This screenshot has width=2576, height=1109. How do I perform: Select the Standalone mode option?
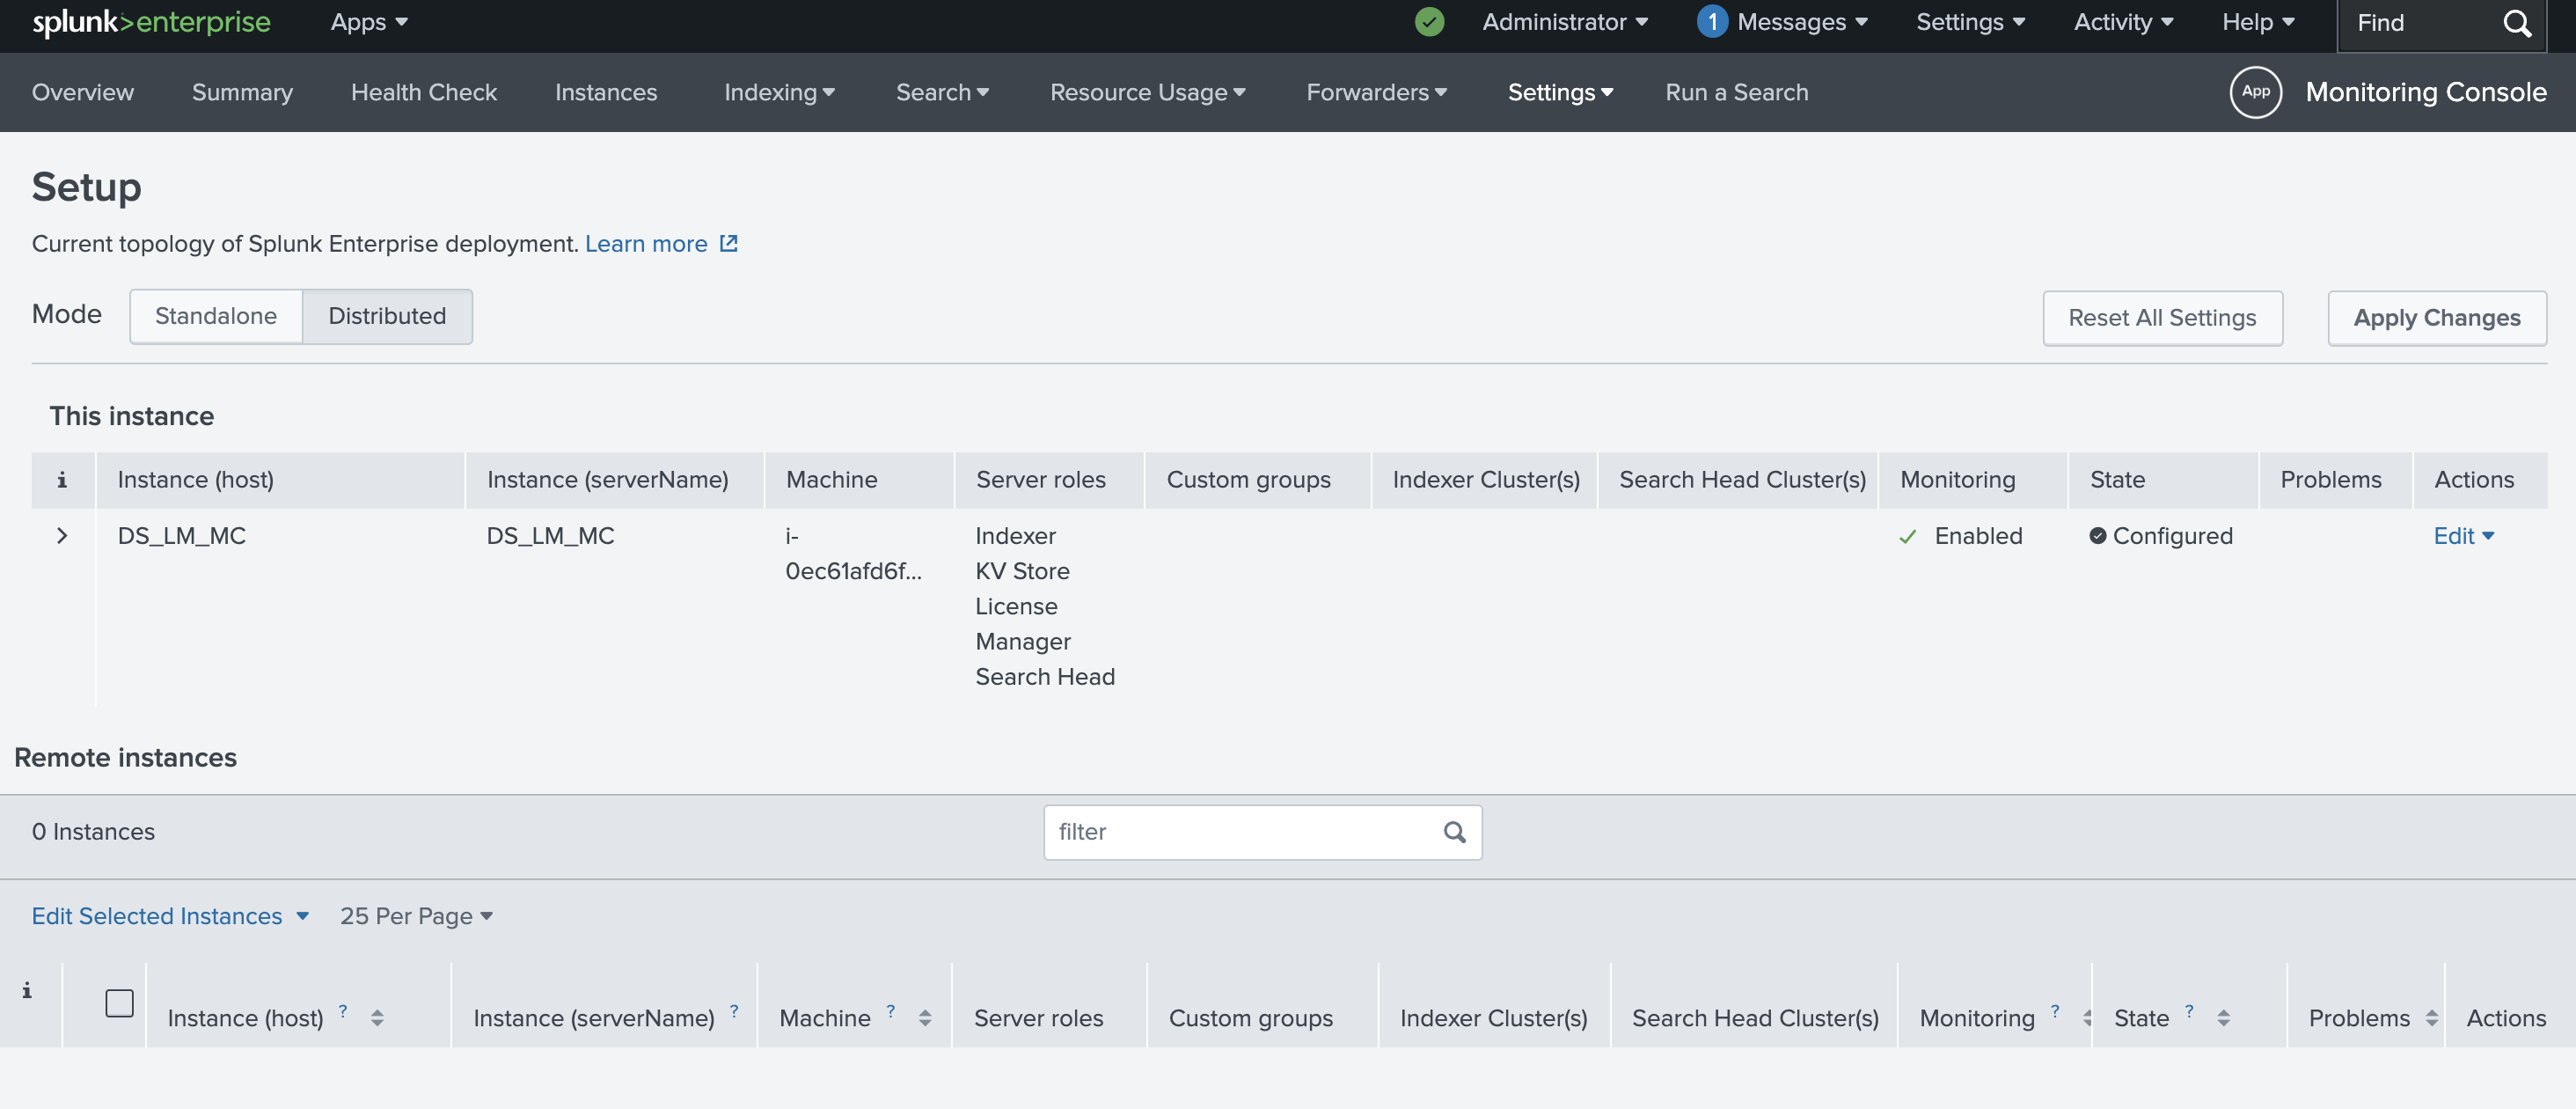[x=215, y=316]
